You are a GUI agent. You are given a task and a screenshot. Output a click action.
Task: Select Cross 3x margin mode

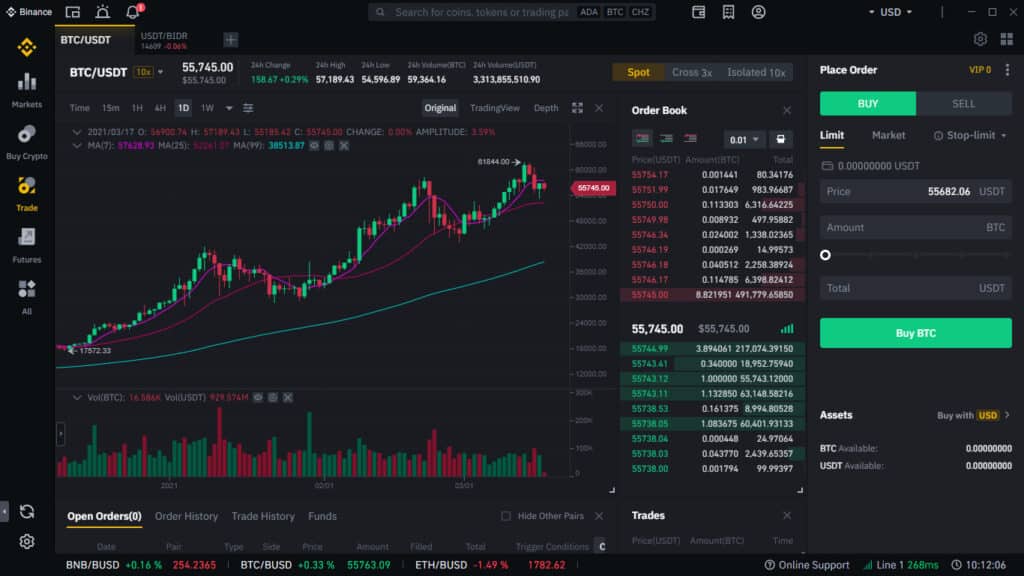(692, 72)
